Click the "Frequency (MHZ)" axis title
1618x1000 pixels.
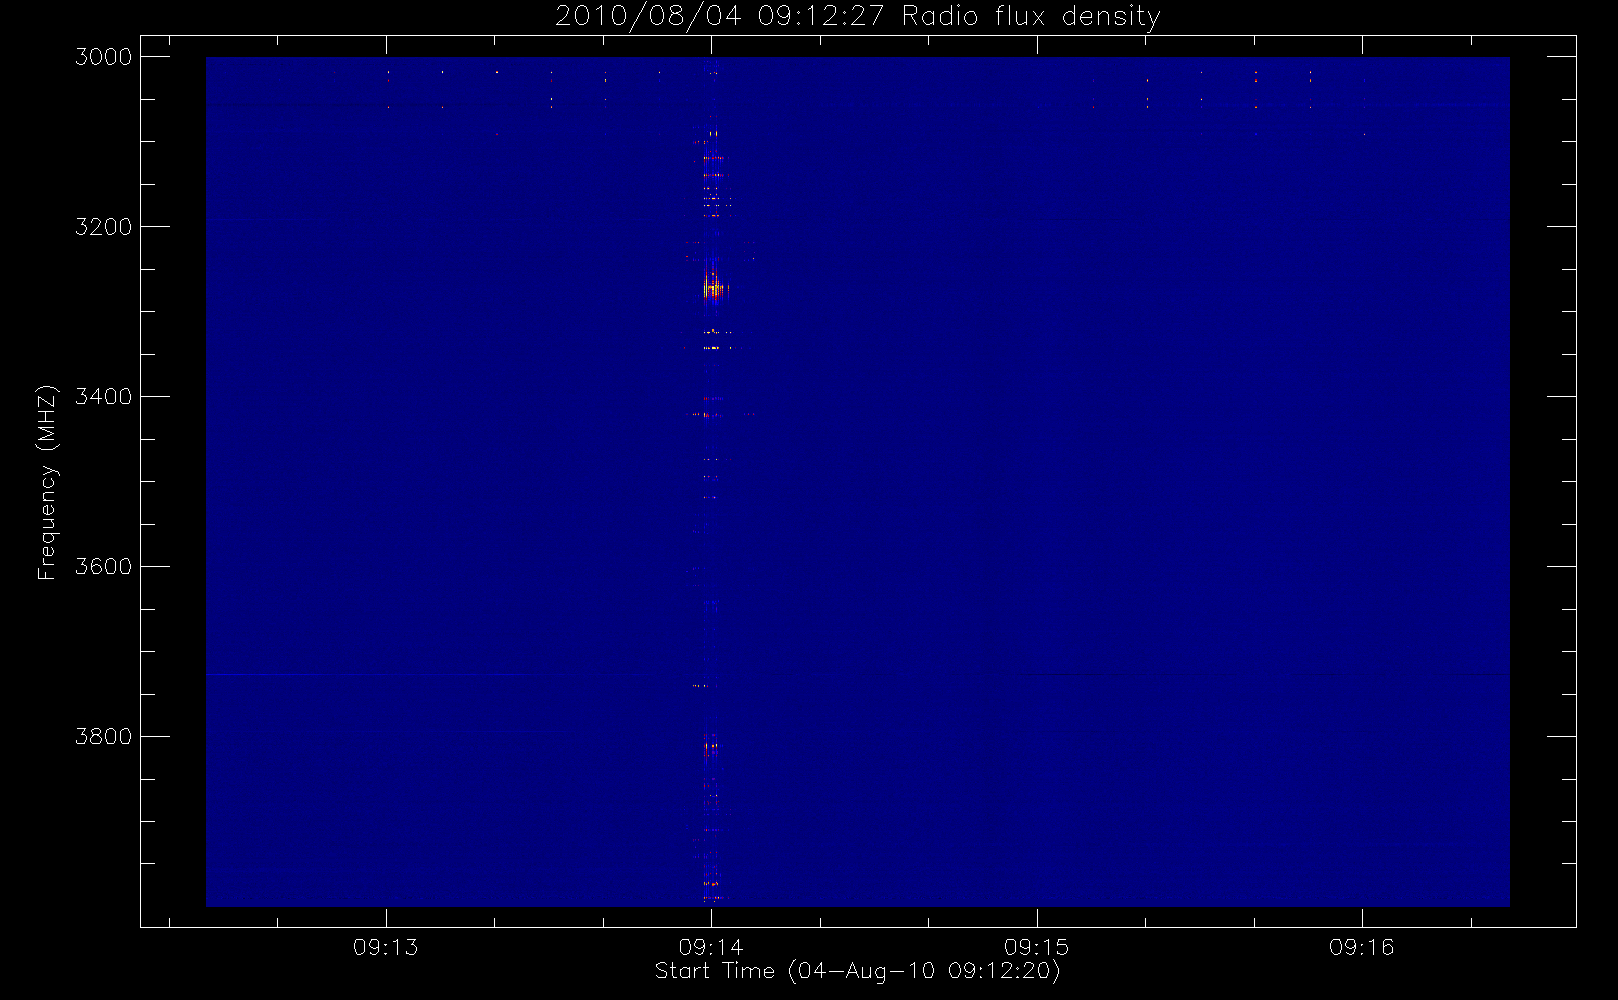click(47, 482)
